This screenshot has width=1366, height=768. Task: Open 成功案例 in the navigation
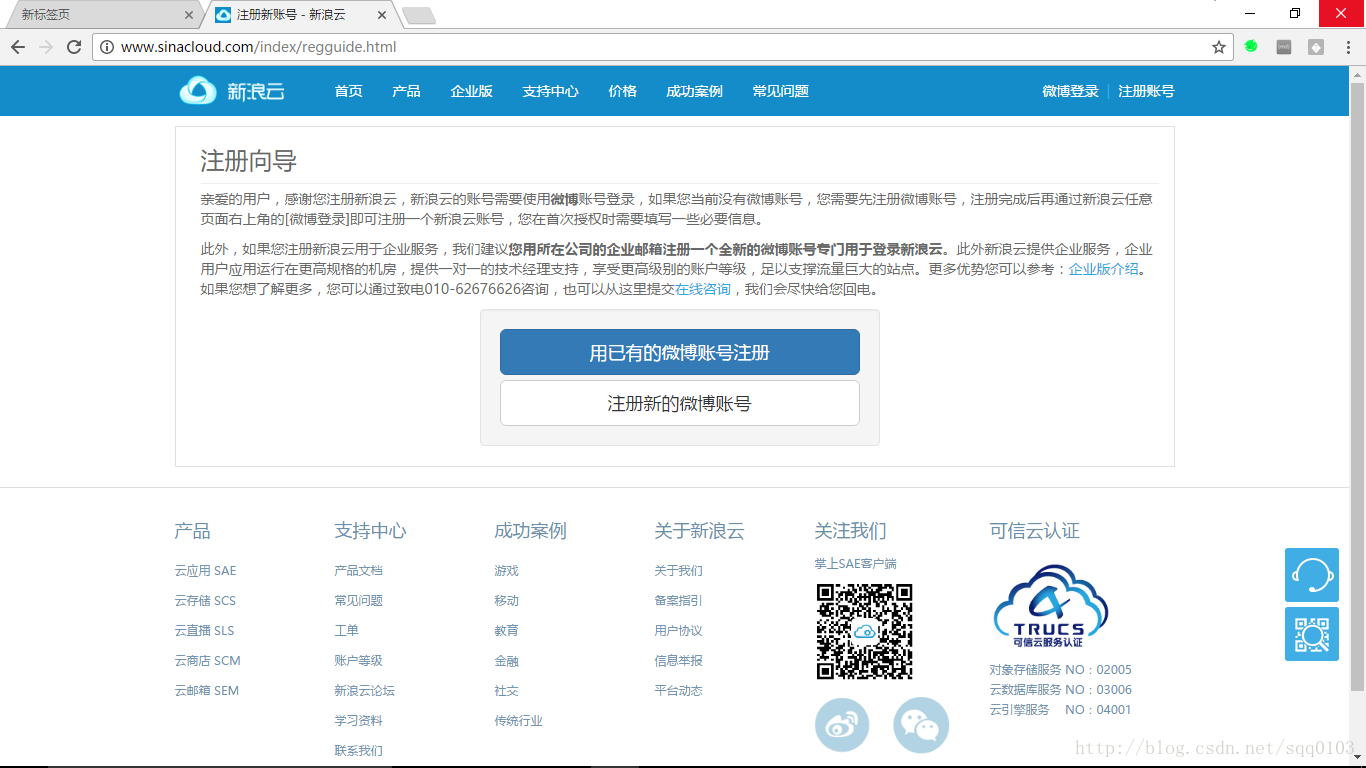(694, 91)
